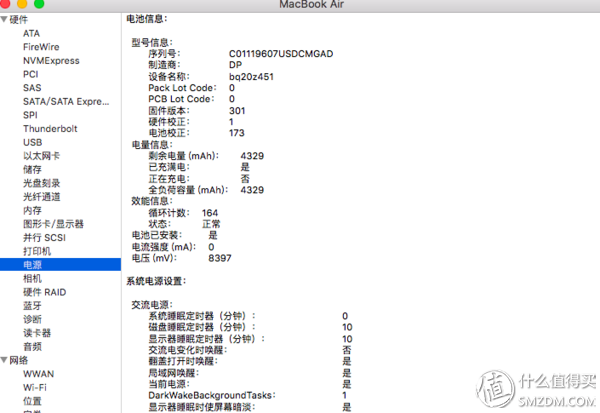Click the voltage value 8397

point(220,258)
